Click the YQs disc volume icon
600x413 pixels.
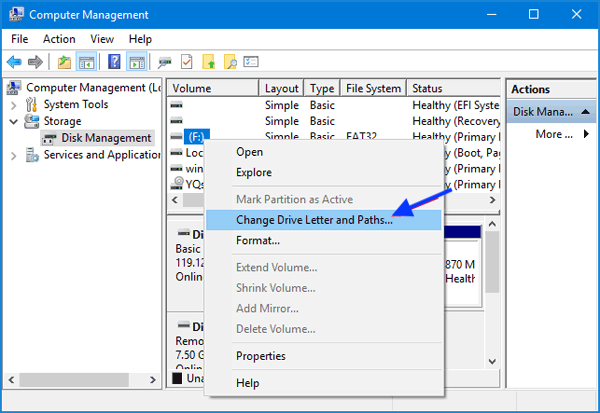(x=176, y=184)
